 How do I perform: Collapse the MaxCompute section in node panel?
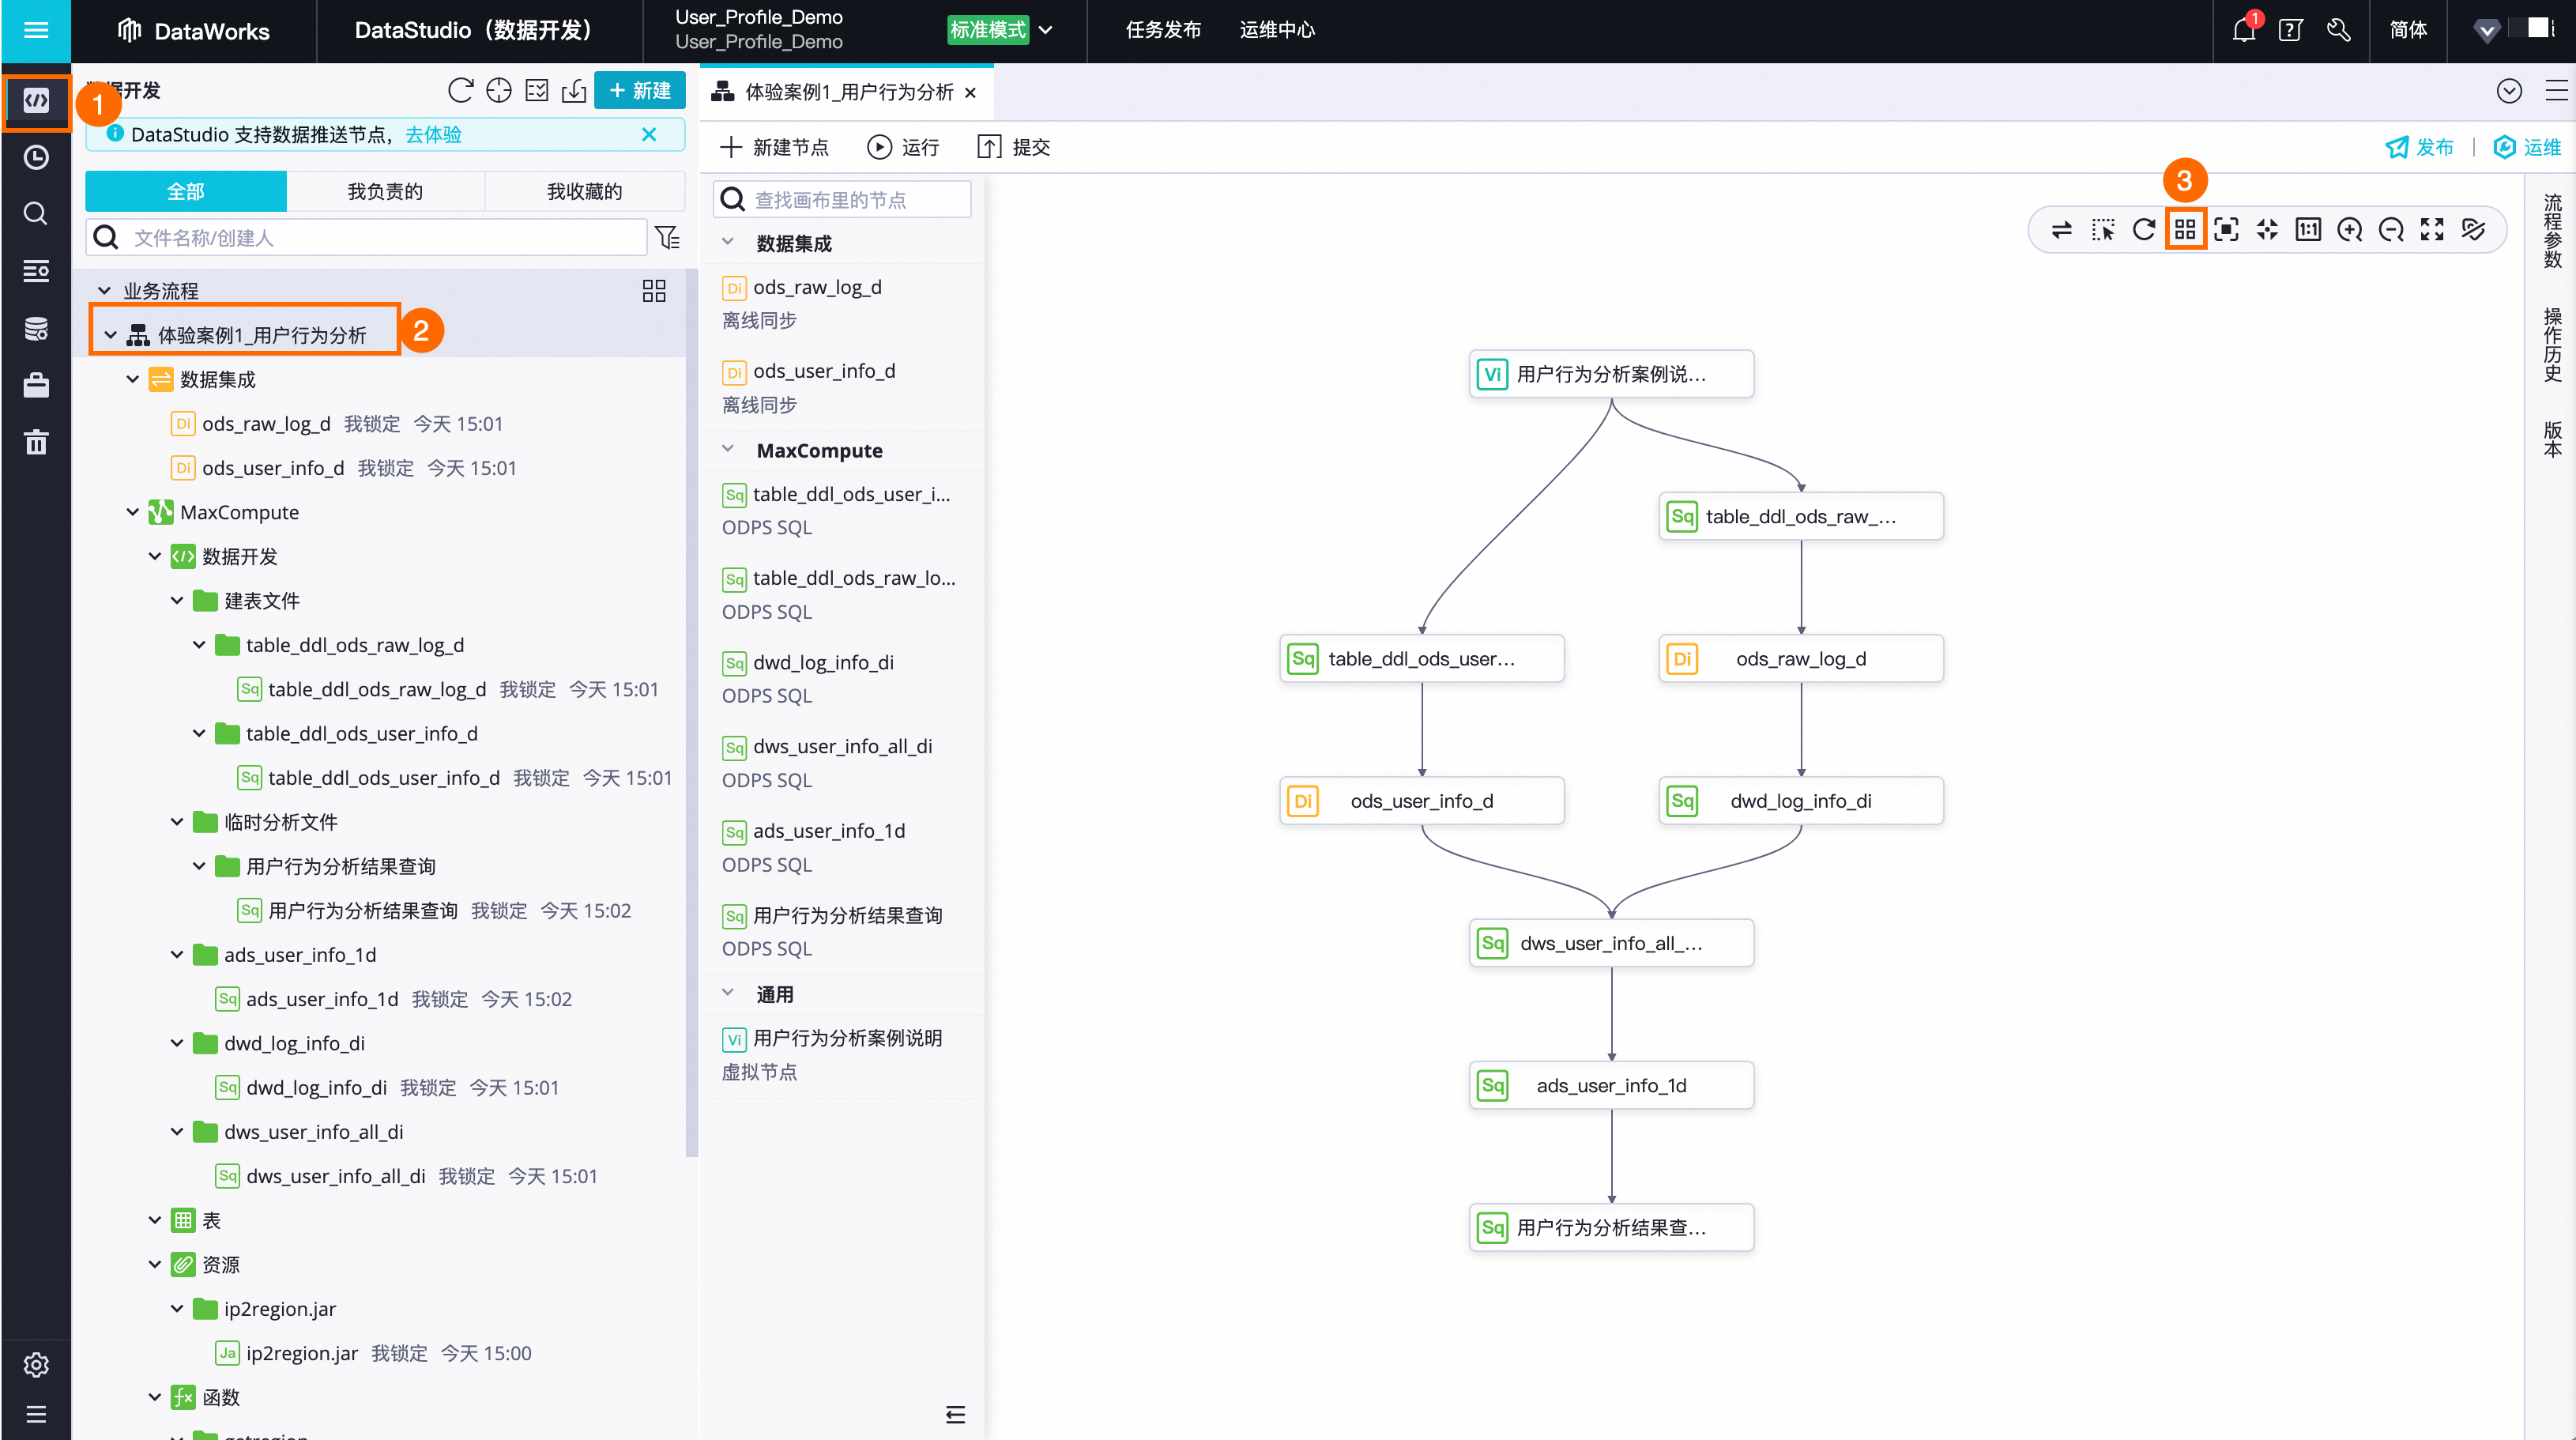point(729,449)
